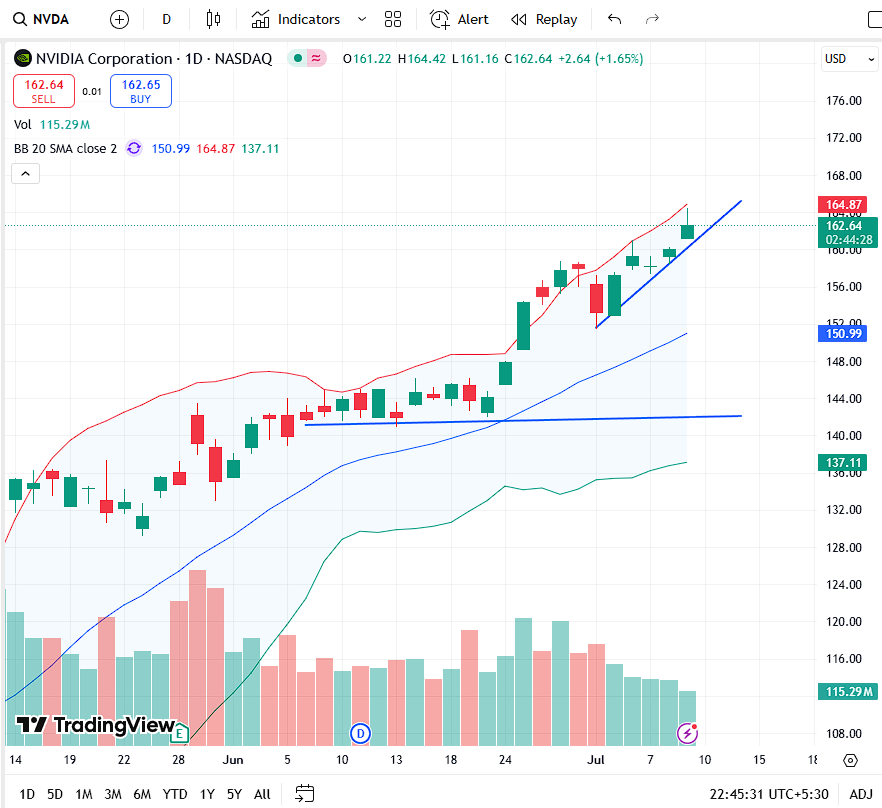This screenshot has height=808, width=882.
Task: Open the dividend D marker
Action: coord(360,733)
